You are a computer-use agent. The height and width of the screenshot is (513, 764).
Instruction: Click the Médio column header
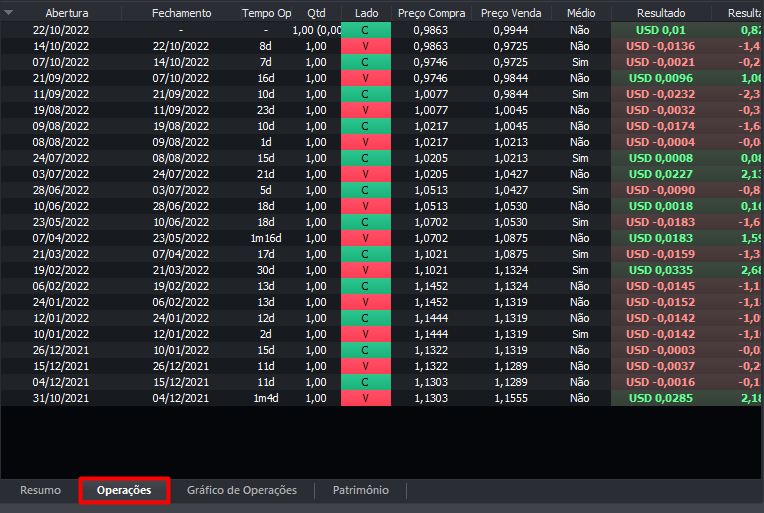pyautogui.click(x=580, y=13)
